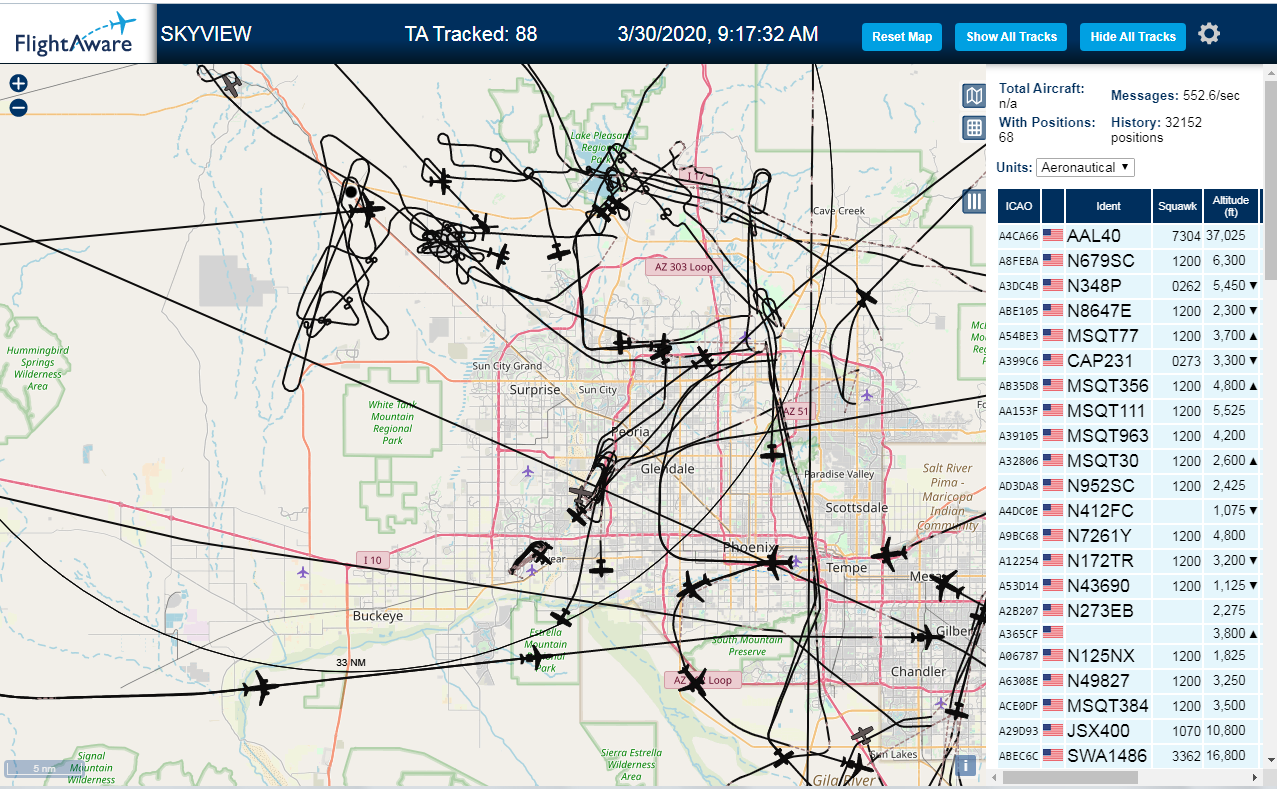Select the N412FC aircraft row

1128,511
